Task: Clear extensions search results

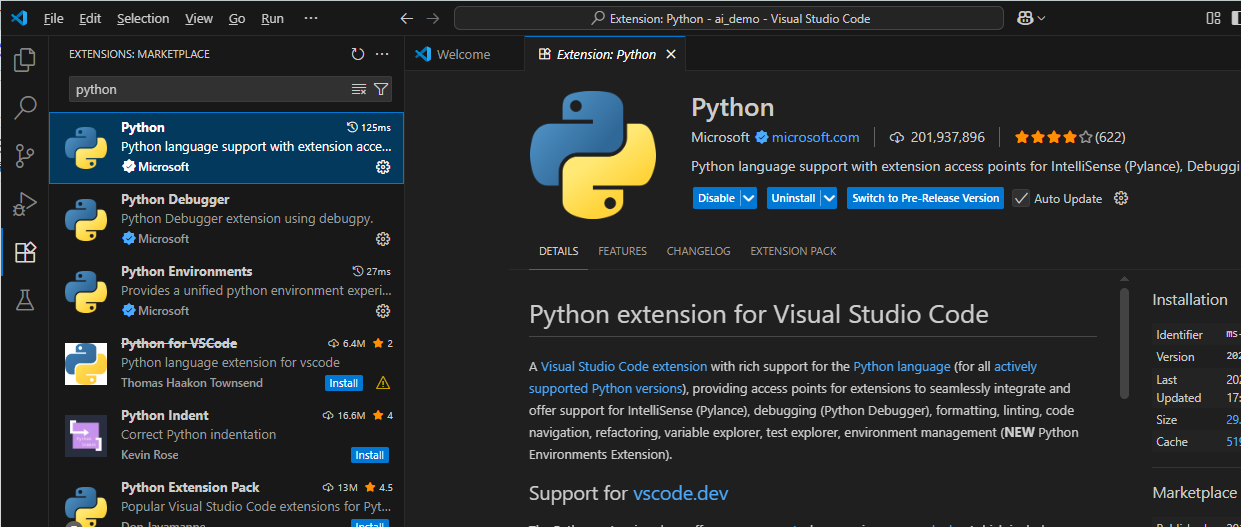Action: tap(359, 89)
